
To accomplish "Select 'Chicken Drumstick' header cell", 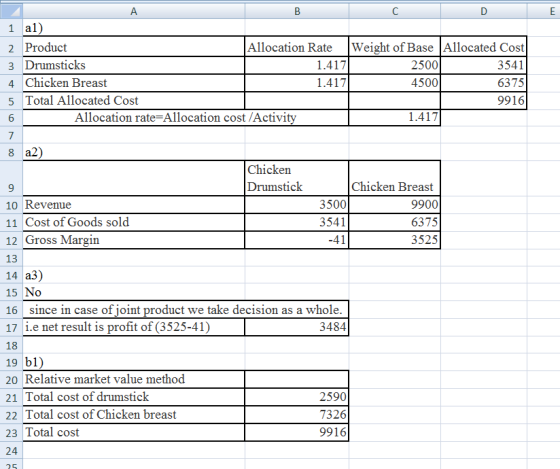I will point(297,178).
